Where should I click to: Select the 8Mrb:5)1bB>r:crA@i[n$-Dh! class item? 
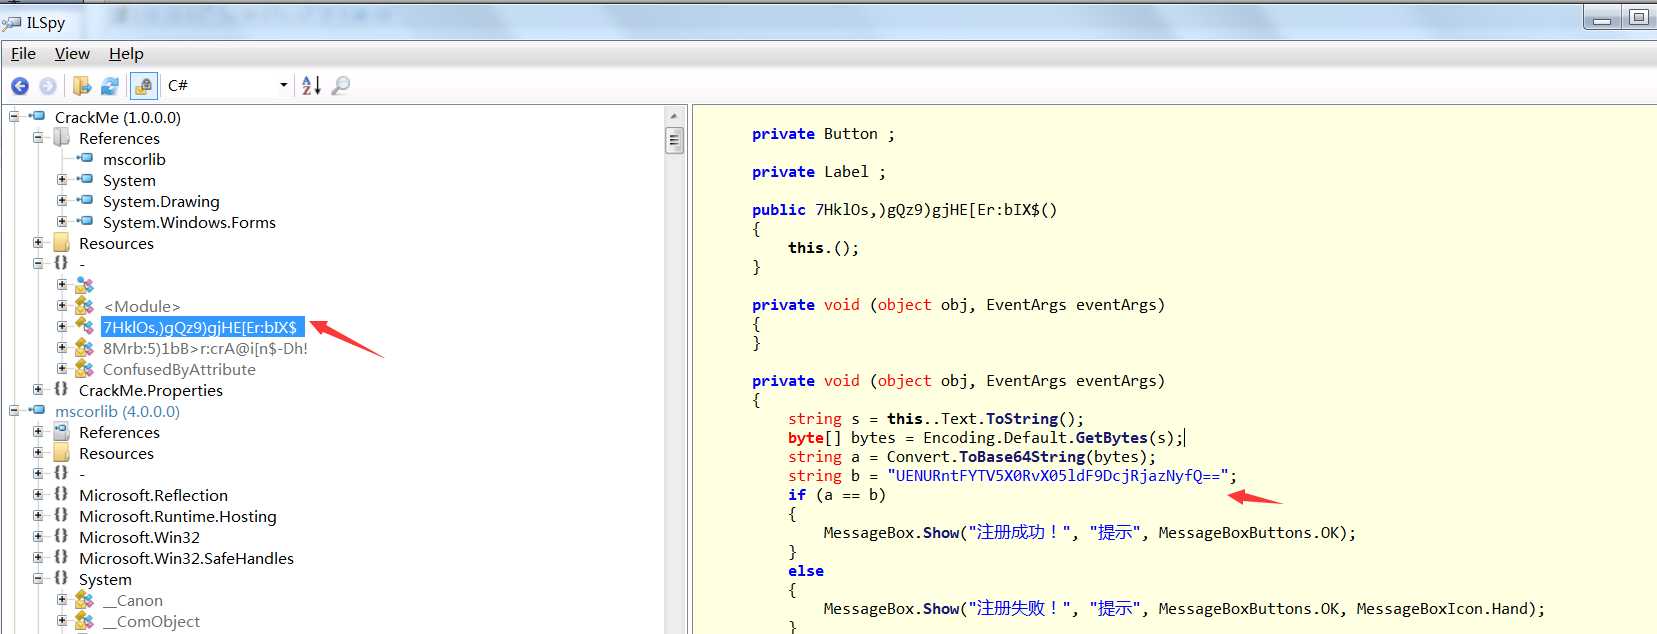coord(205,348)
